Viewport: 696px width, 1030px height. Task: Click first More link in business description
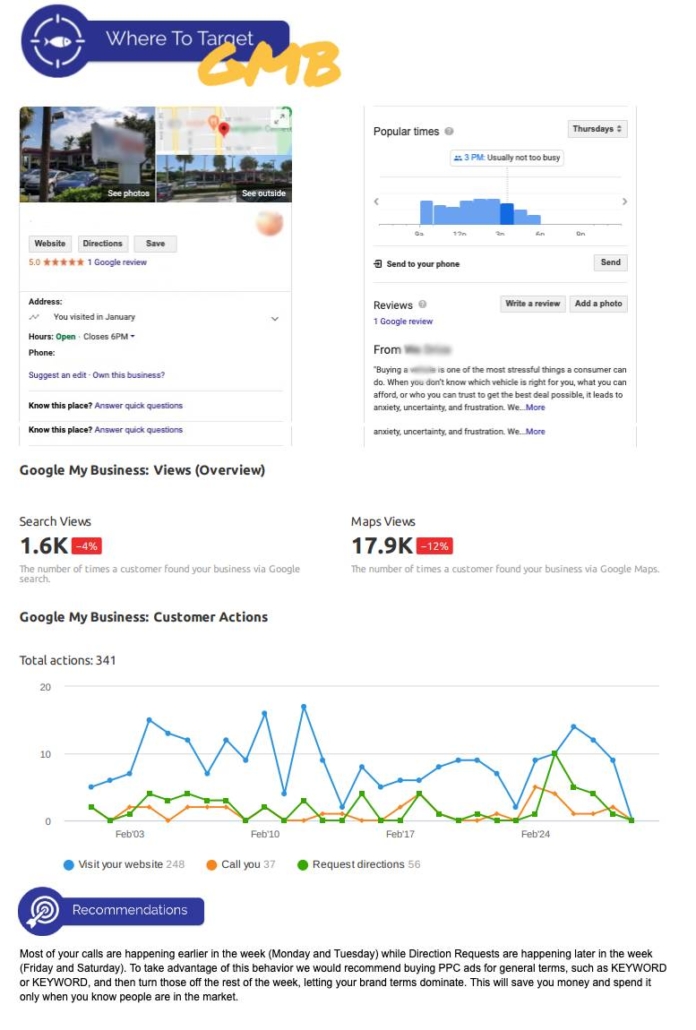pyautogui.click(x=535, y=407)
